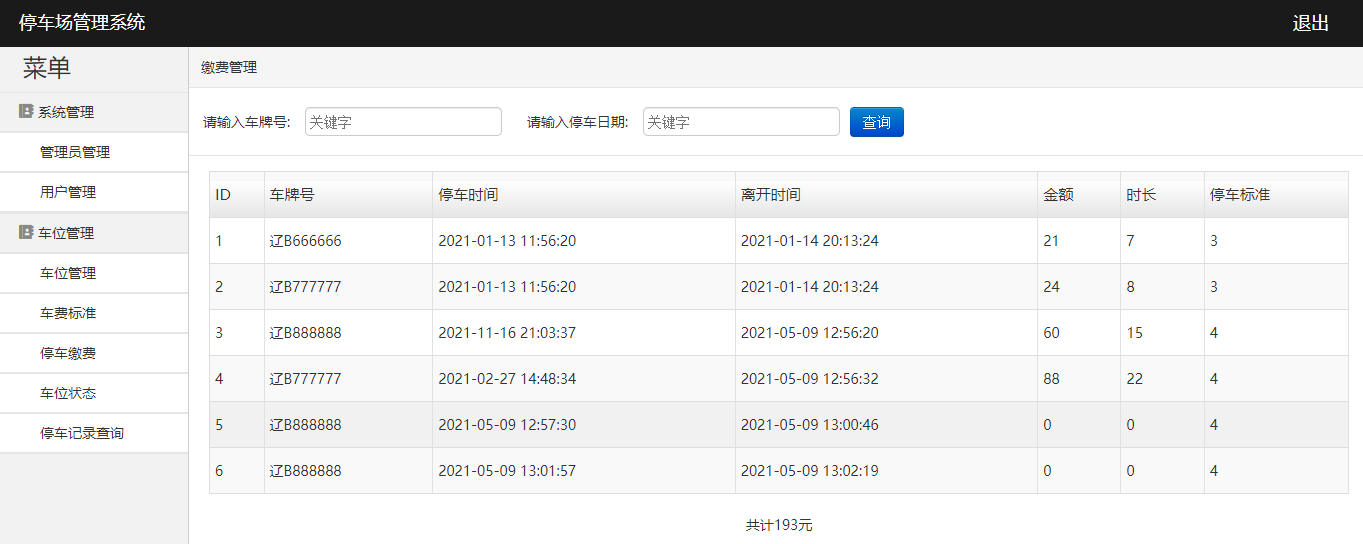
Task: Click the 停车场管理系统 title
Action: tap(82, 22)
